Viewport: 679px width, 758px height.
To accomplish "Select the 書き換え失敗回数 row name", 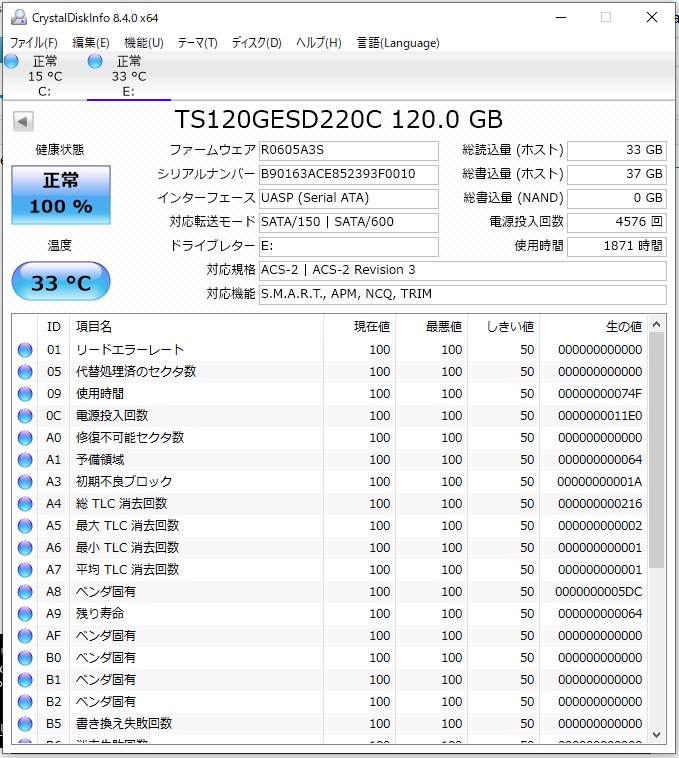I will tap(124, 724).
